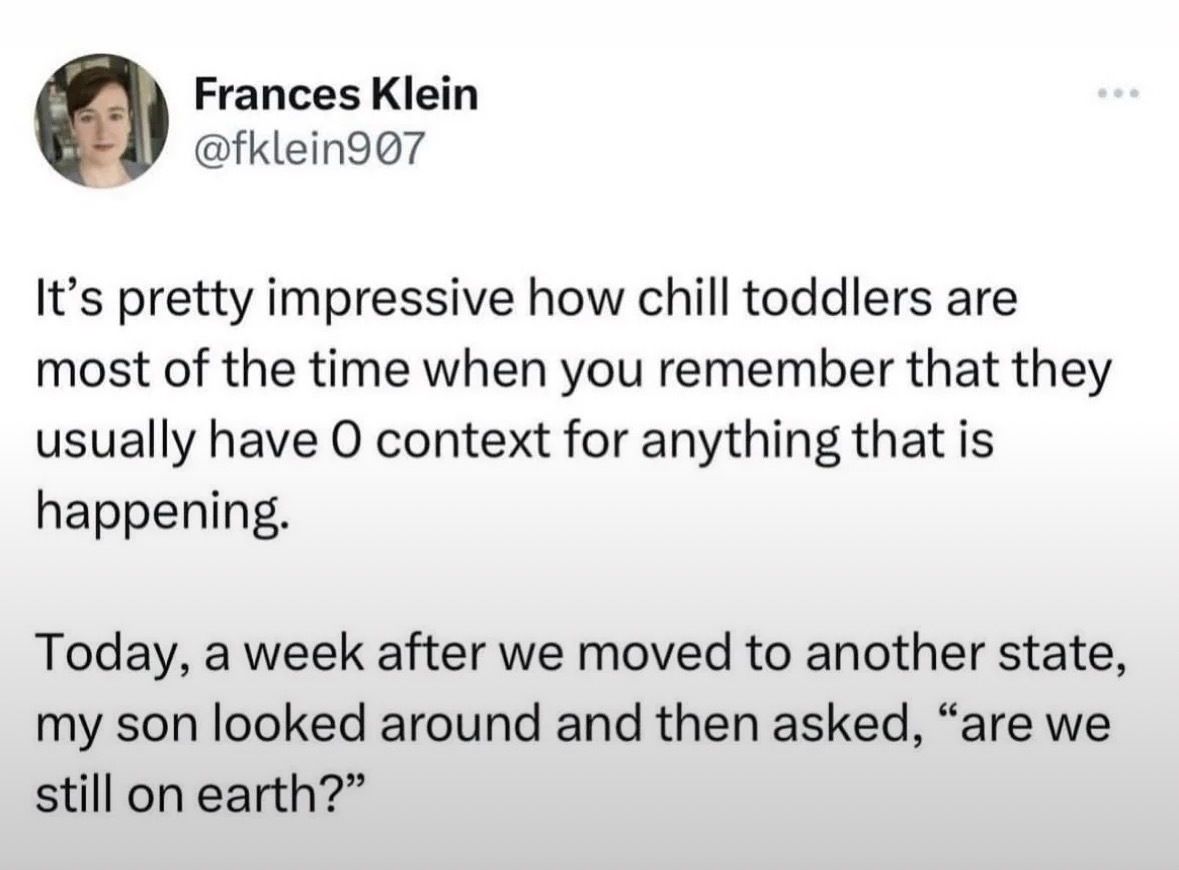The width and height of the screenshot is (1179, 870).
Task: Open the three-dot more options menu
Action: click(x=1118, y=95)
